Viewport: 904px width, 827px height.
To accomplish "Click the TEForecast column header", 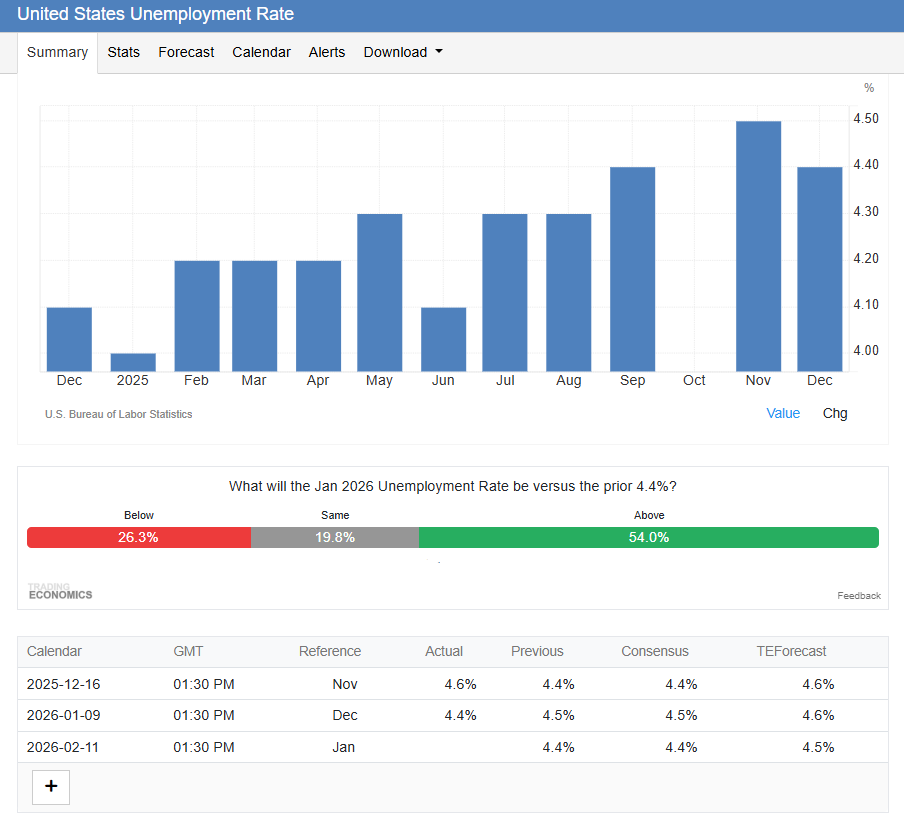I will pyautogui.click(x=791, y=651).
